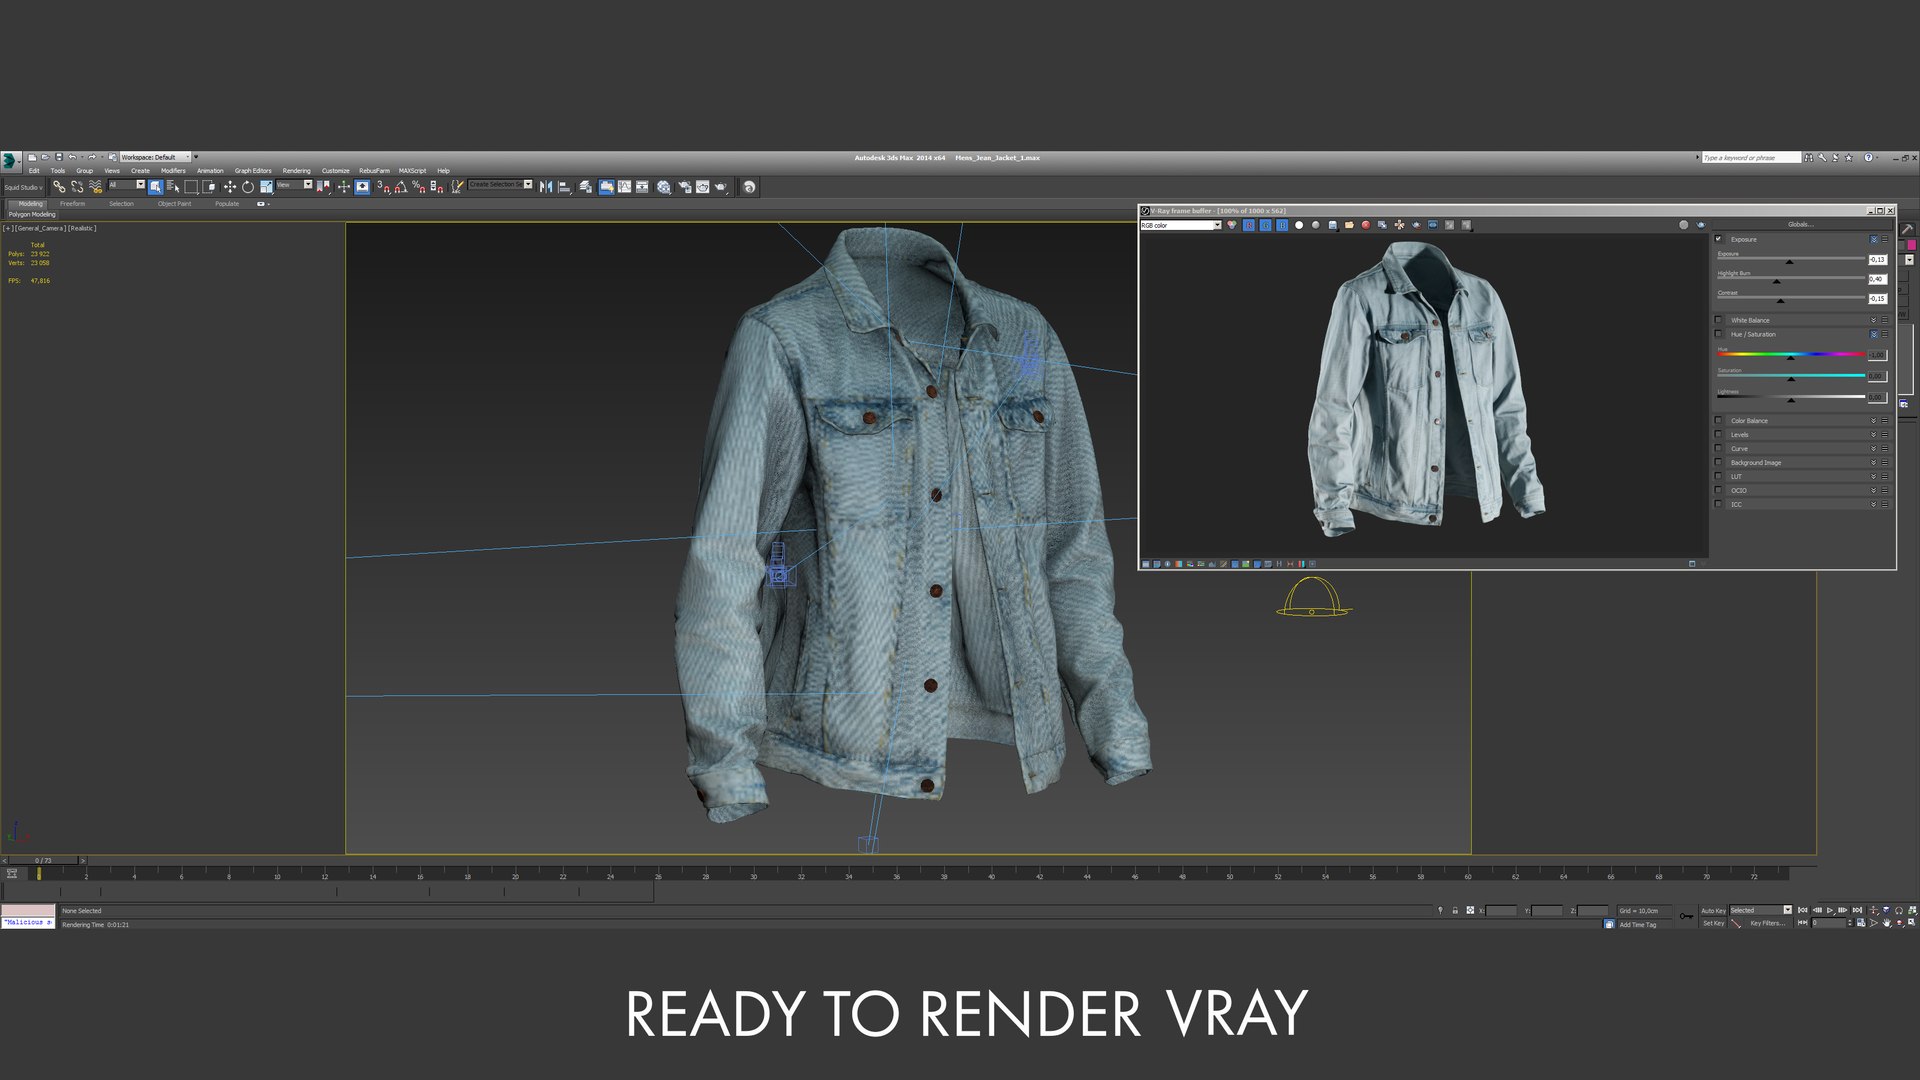Adjust the Contrast slider handle
1920x1080 pixels.
coord(1780,300)
